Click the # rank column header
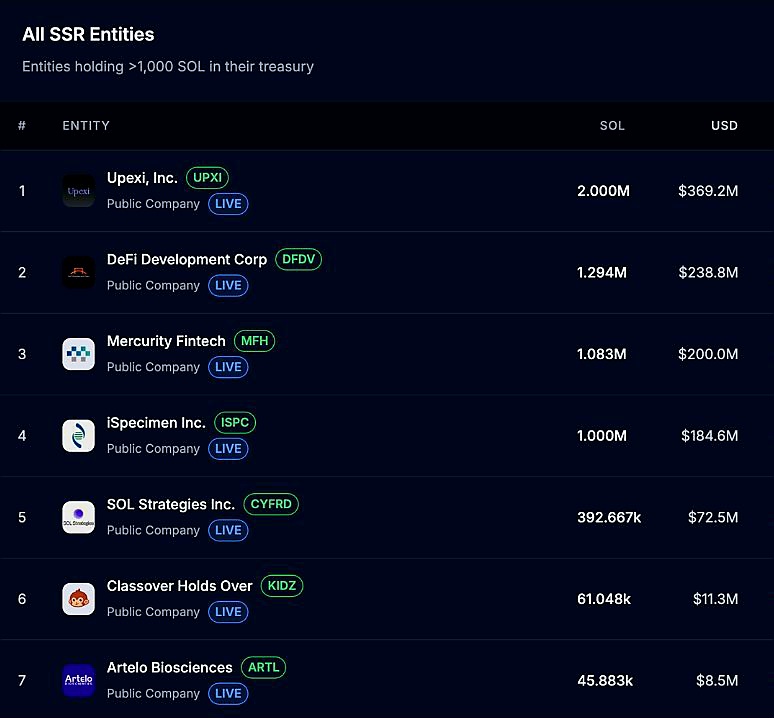Viewport: 774px width, 718px height. pos(22,126)
